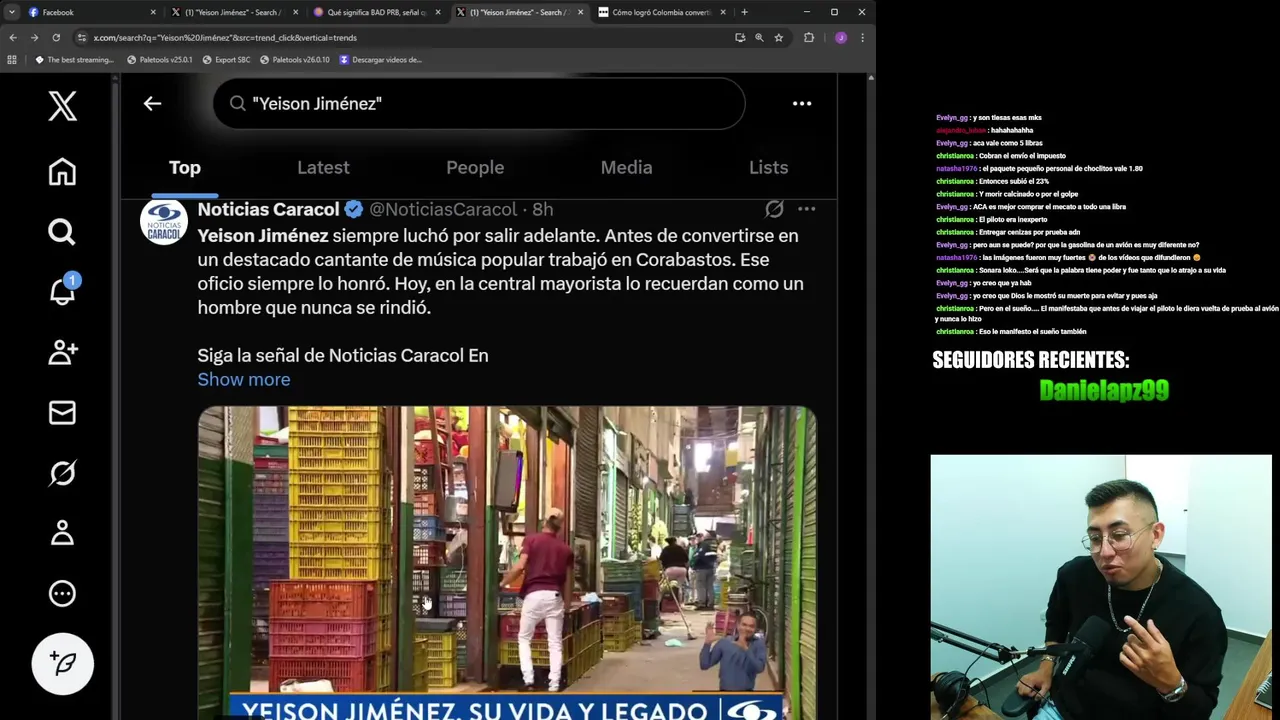Open the 'Descargar videos de...' bookmark
Image resolution: width=1280 pixels, height=720 pixels.
click(x=380, y=59)
